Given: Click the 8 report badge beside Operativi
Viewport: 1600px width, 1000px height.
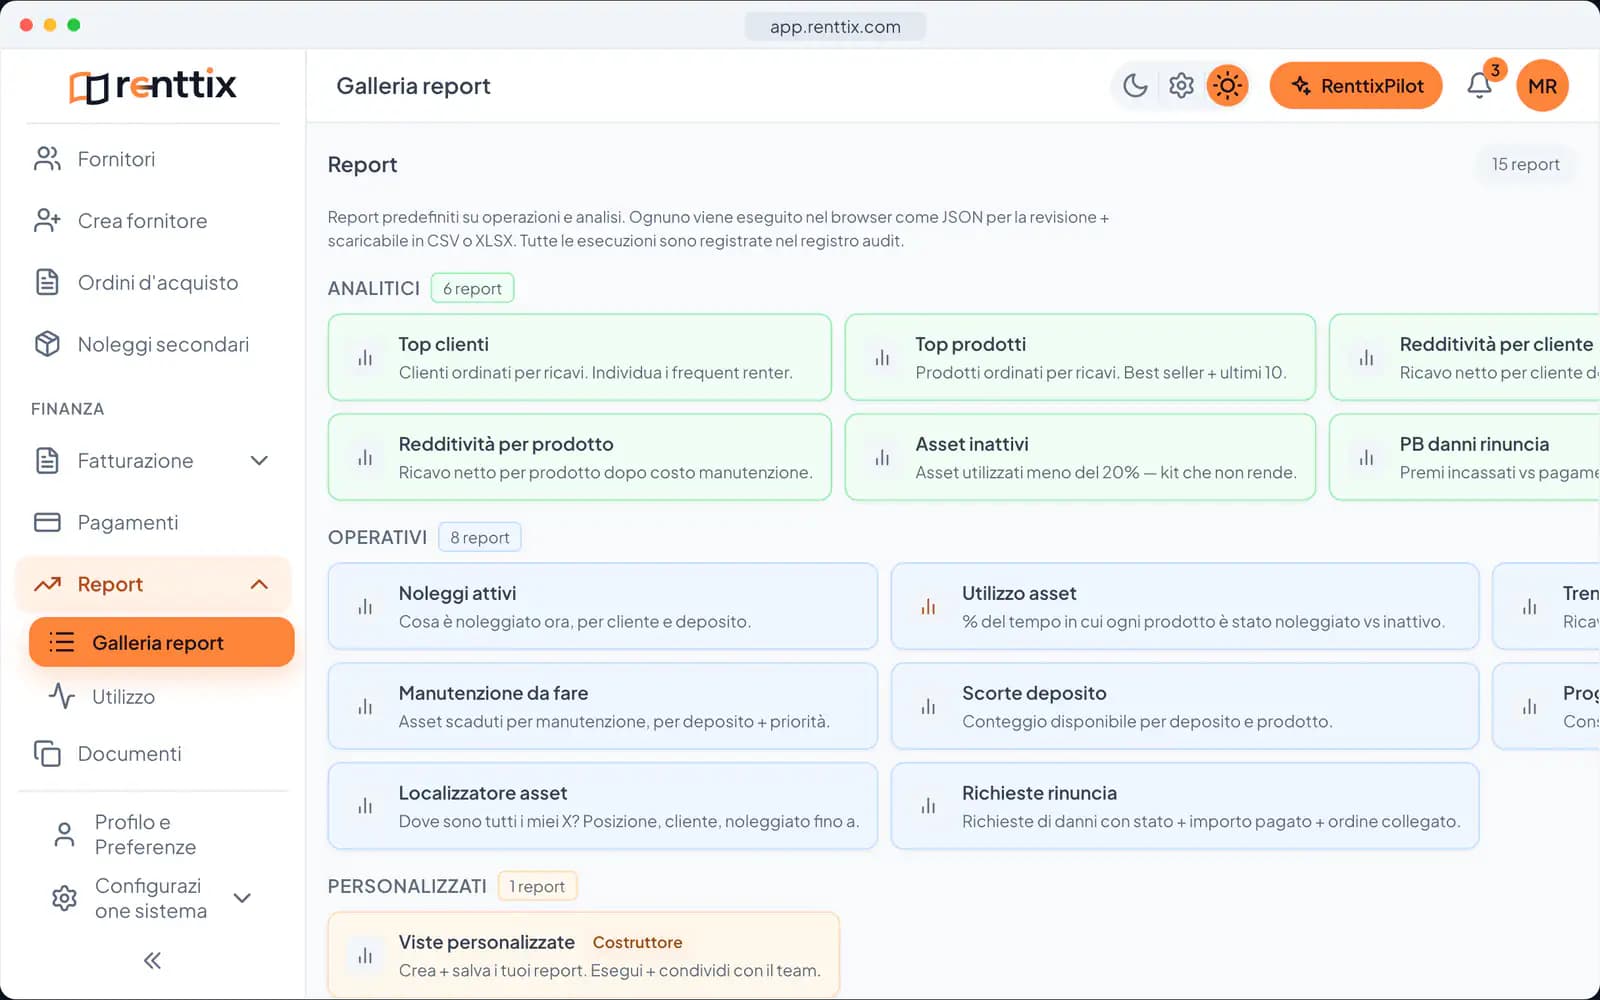Looking at the screenshot, I should (479, 537).
